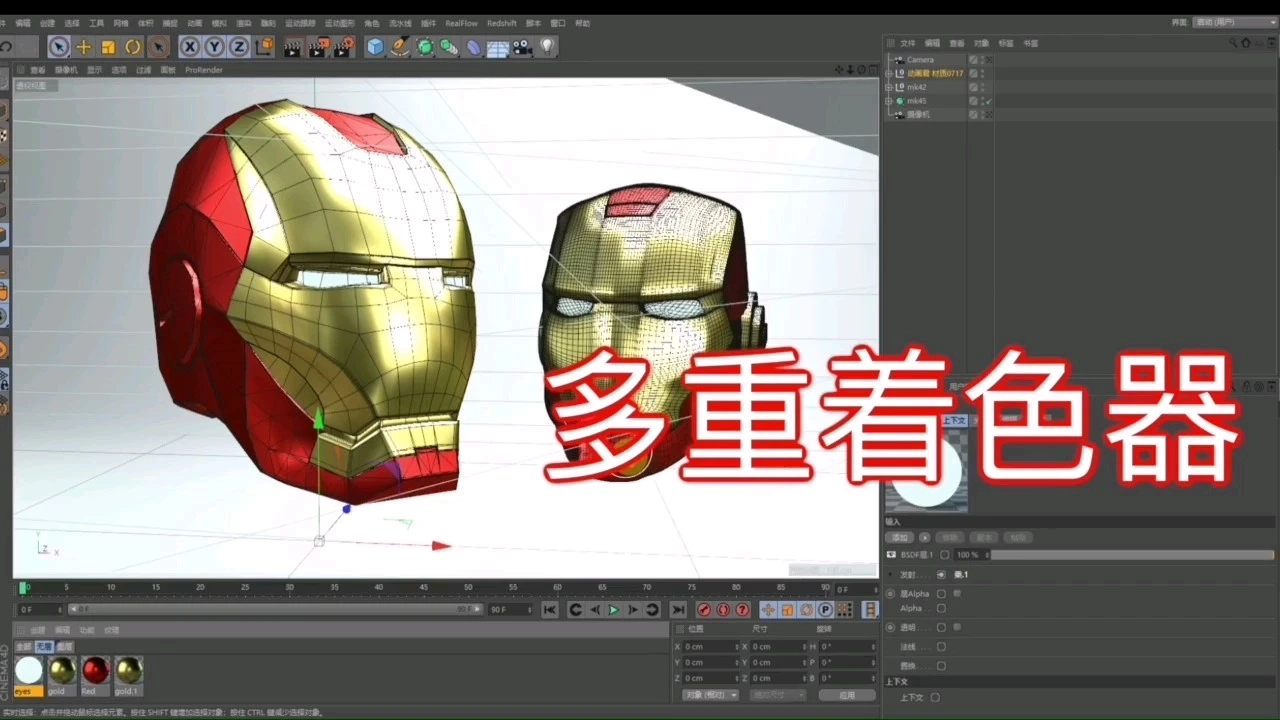Image resolution: width=1280 pixels, height=720 pixels.
Task: Toggle the Z axis lock
Action: coord(239,47)
